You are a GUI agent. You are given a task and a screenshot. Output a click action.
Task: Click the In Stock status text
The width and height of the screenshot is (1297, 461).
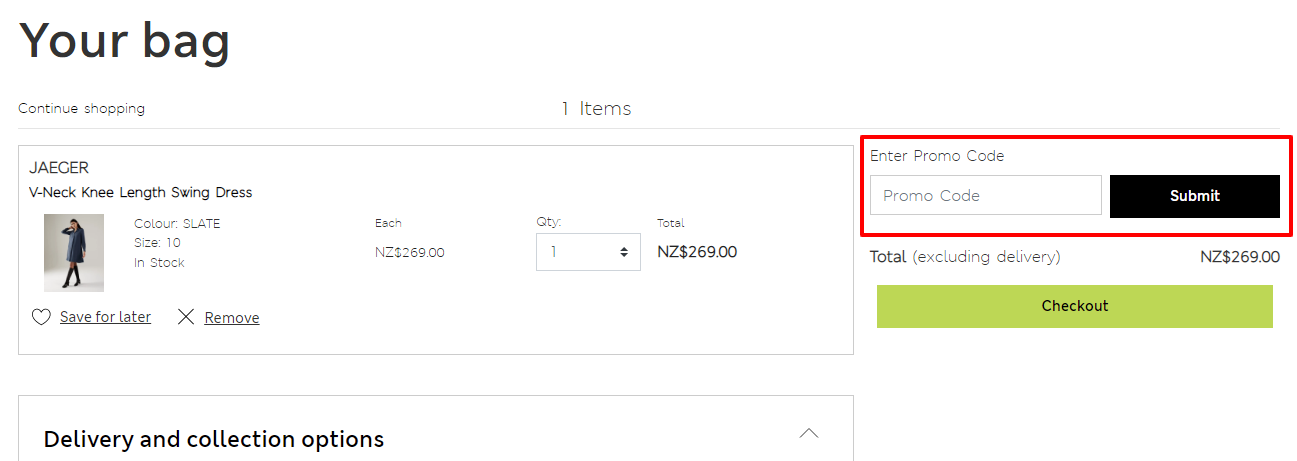click(159, 263)
